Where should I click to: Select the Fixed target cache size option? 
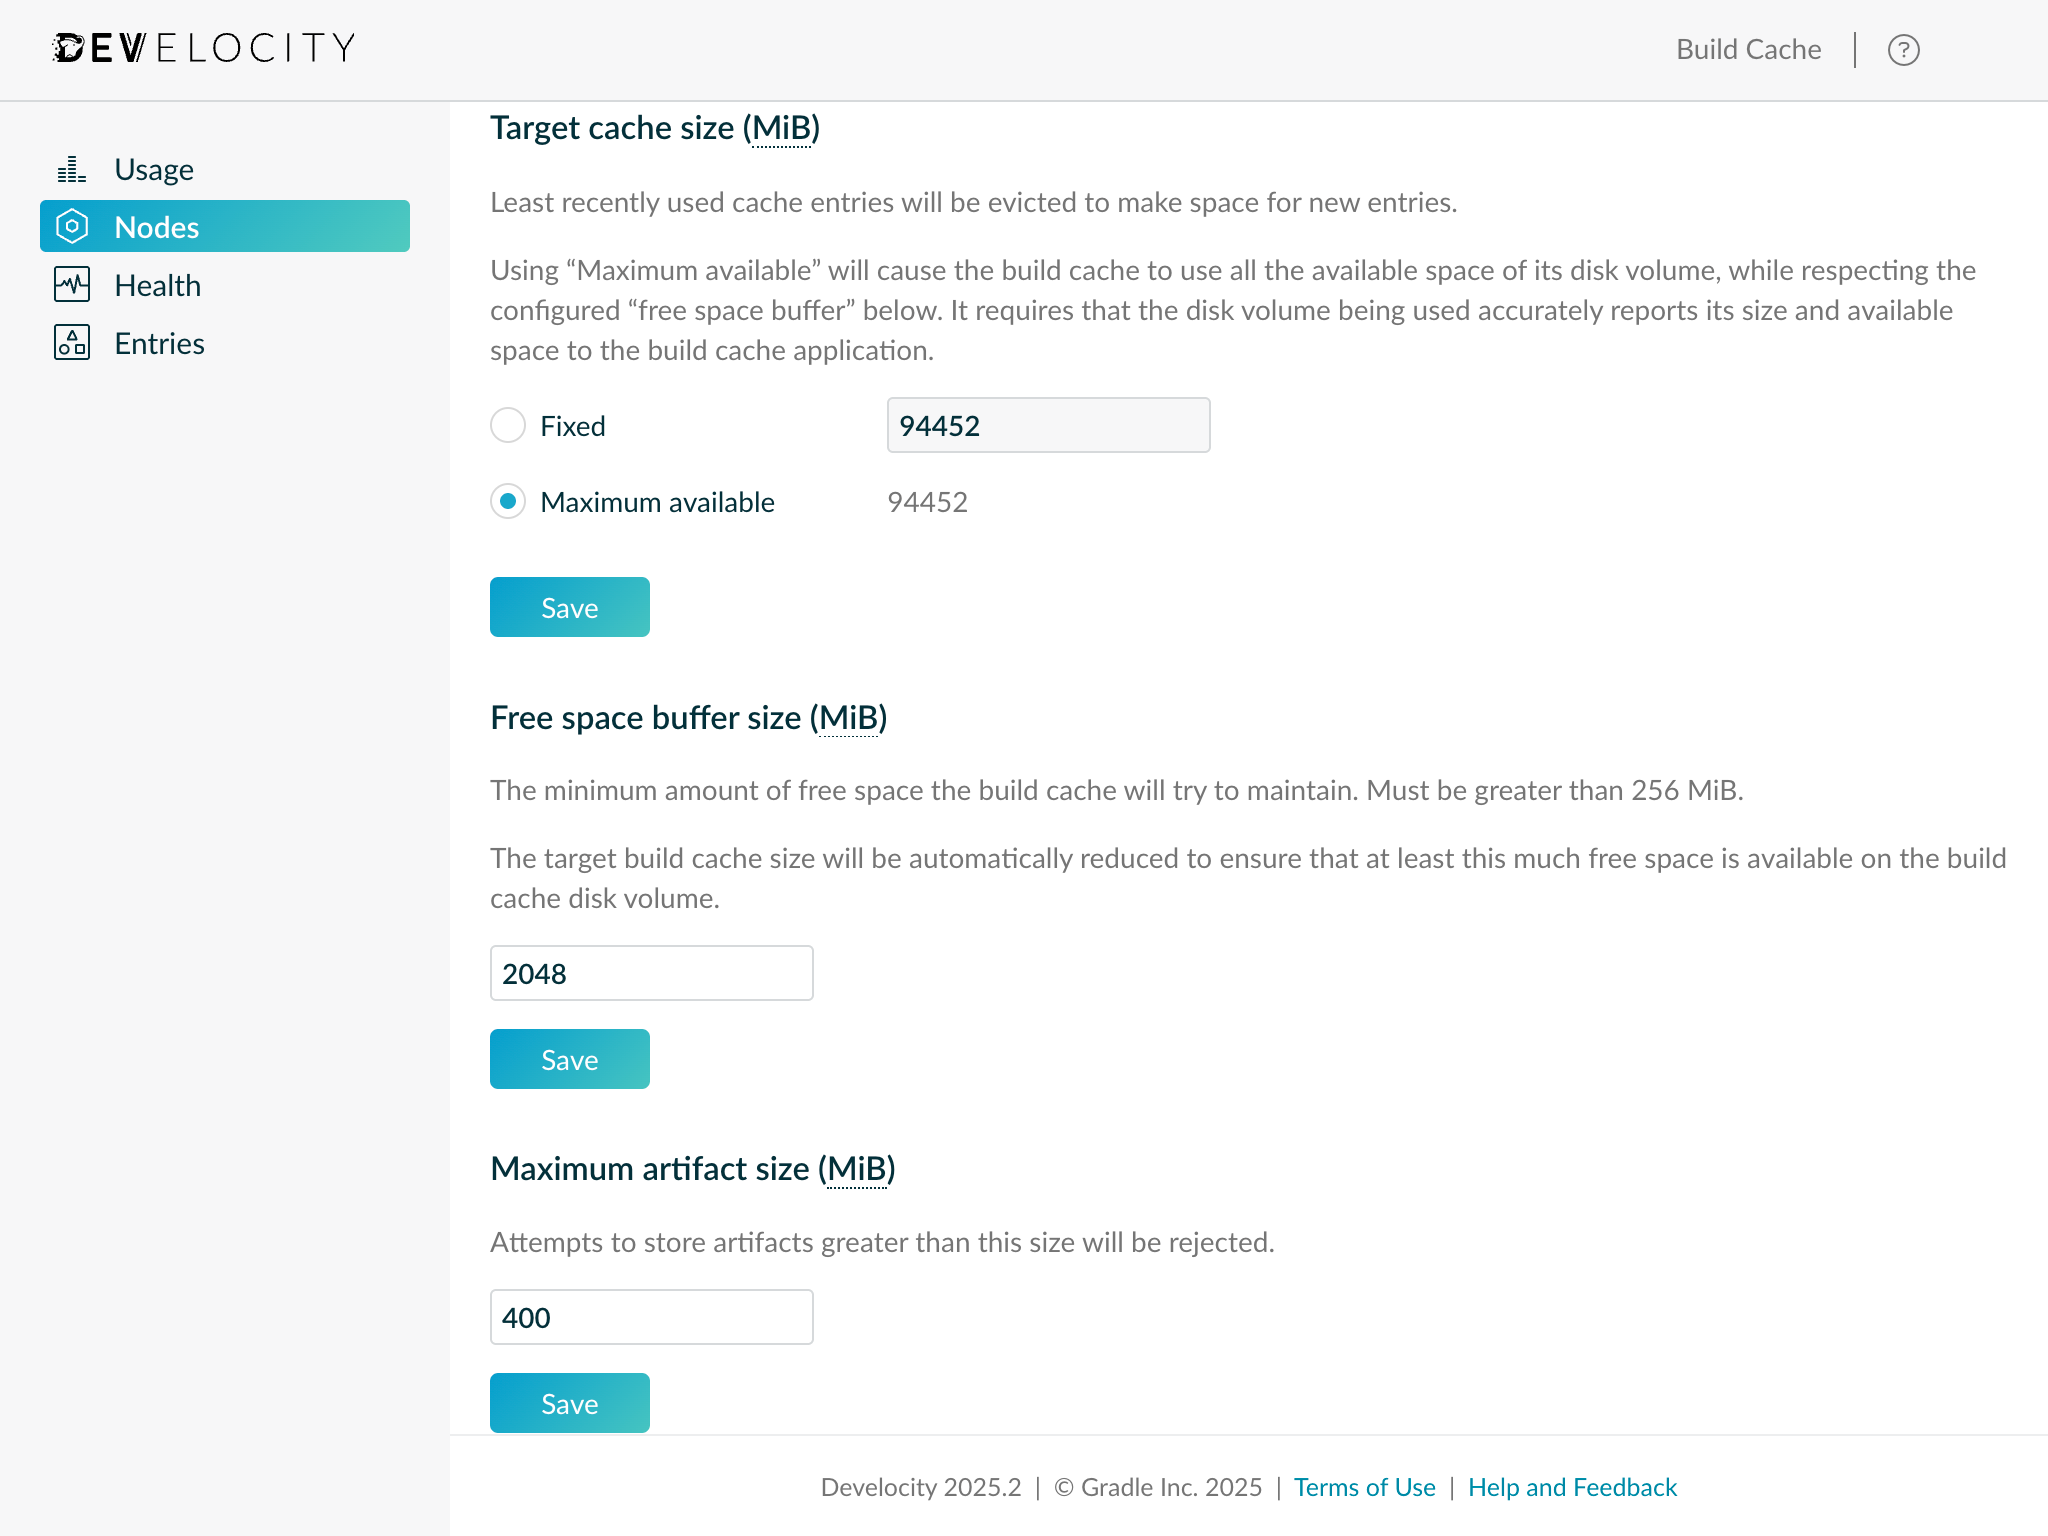[507, 425]
